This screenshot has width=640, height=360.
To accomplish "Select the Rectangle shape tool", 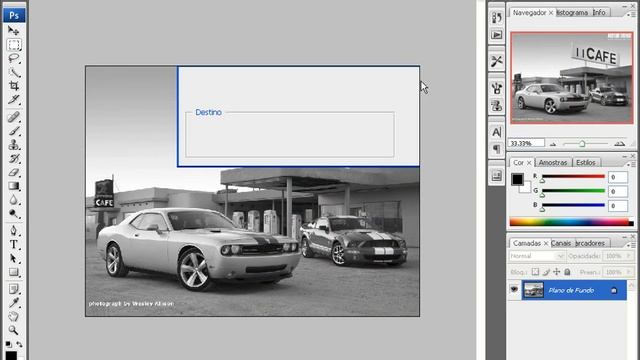I will (13, 272).
